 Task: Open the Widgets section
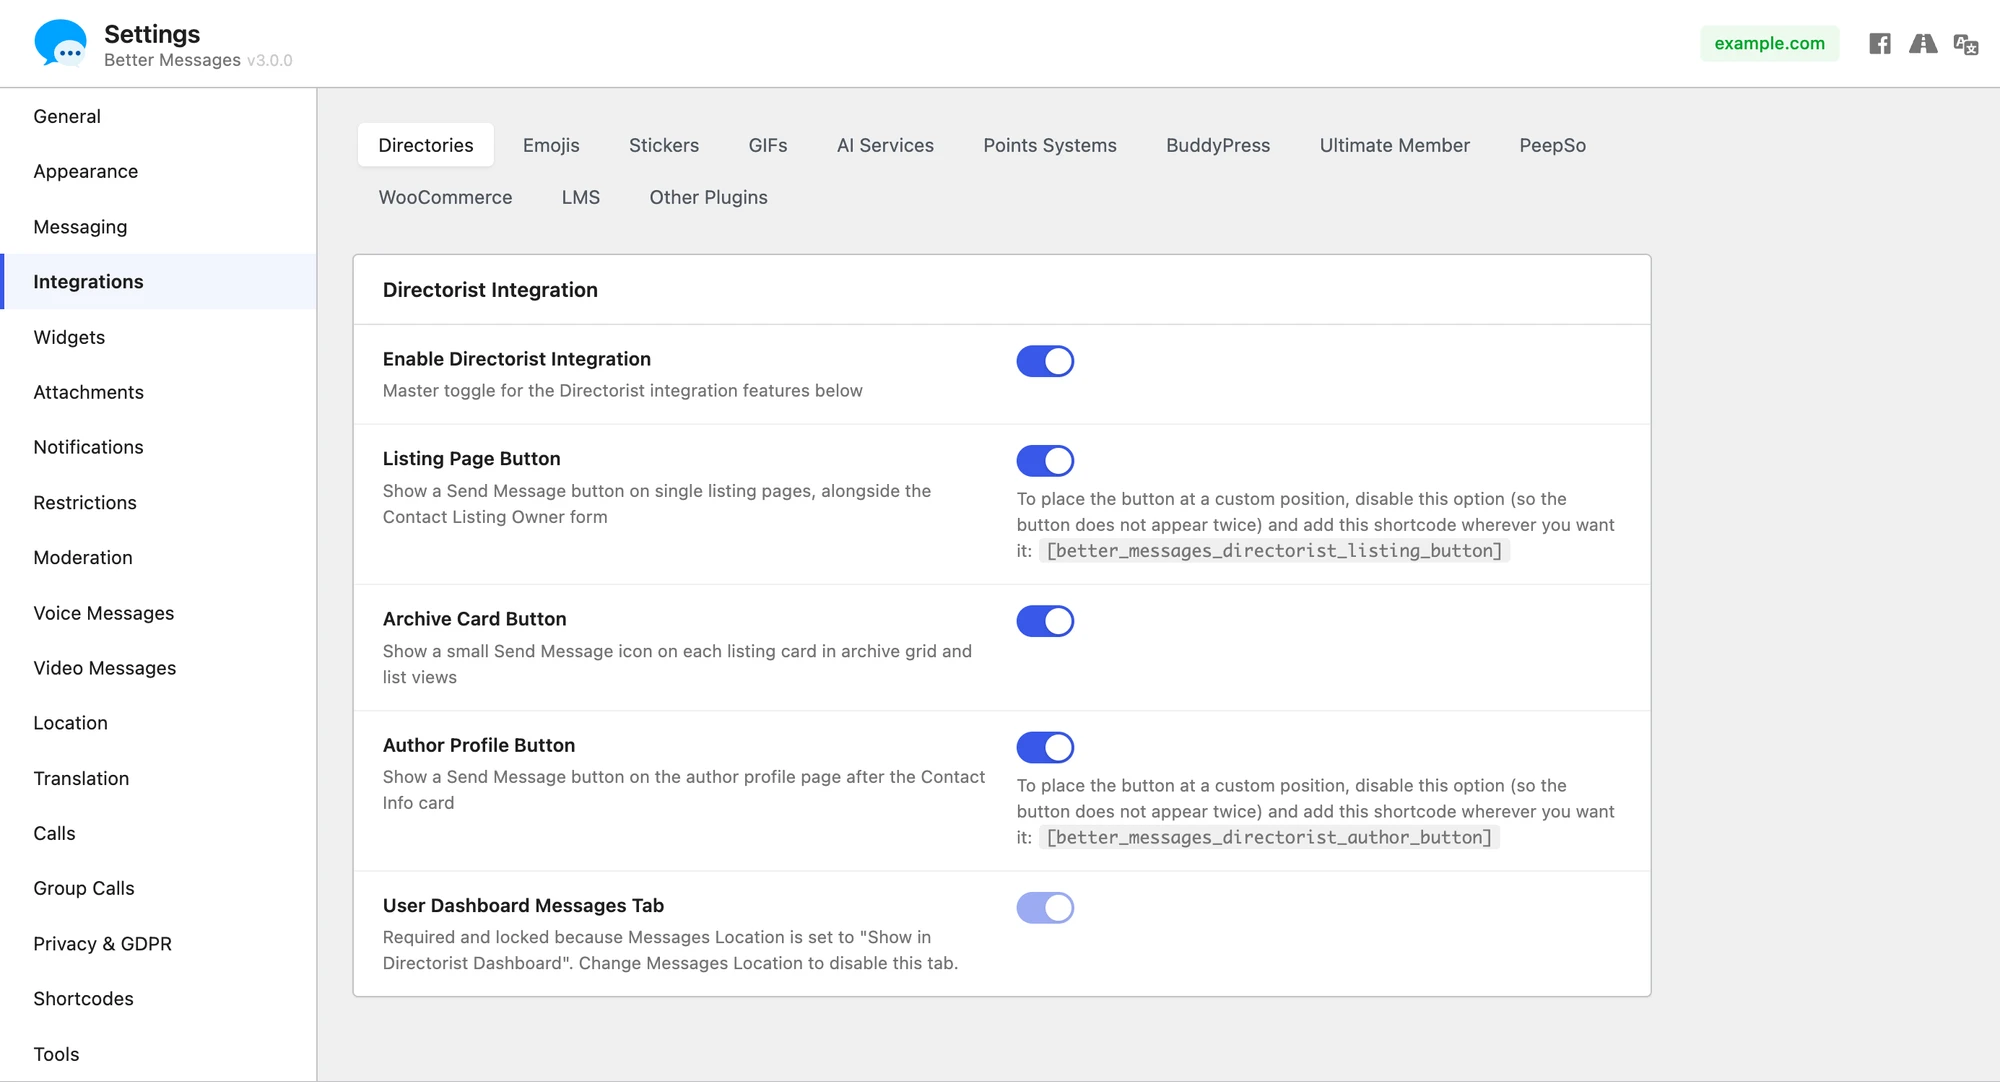tap(158, 337)
